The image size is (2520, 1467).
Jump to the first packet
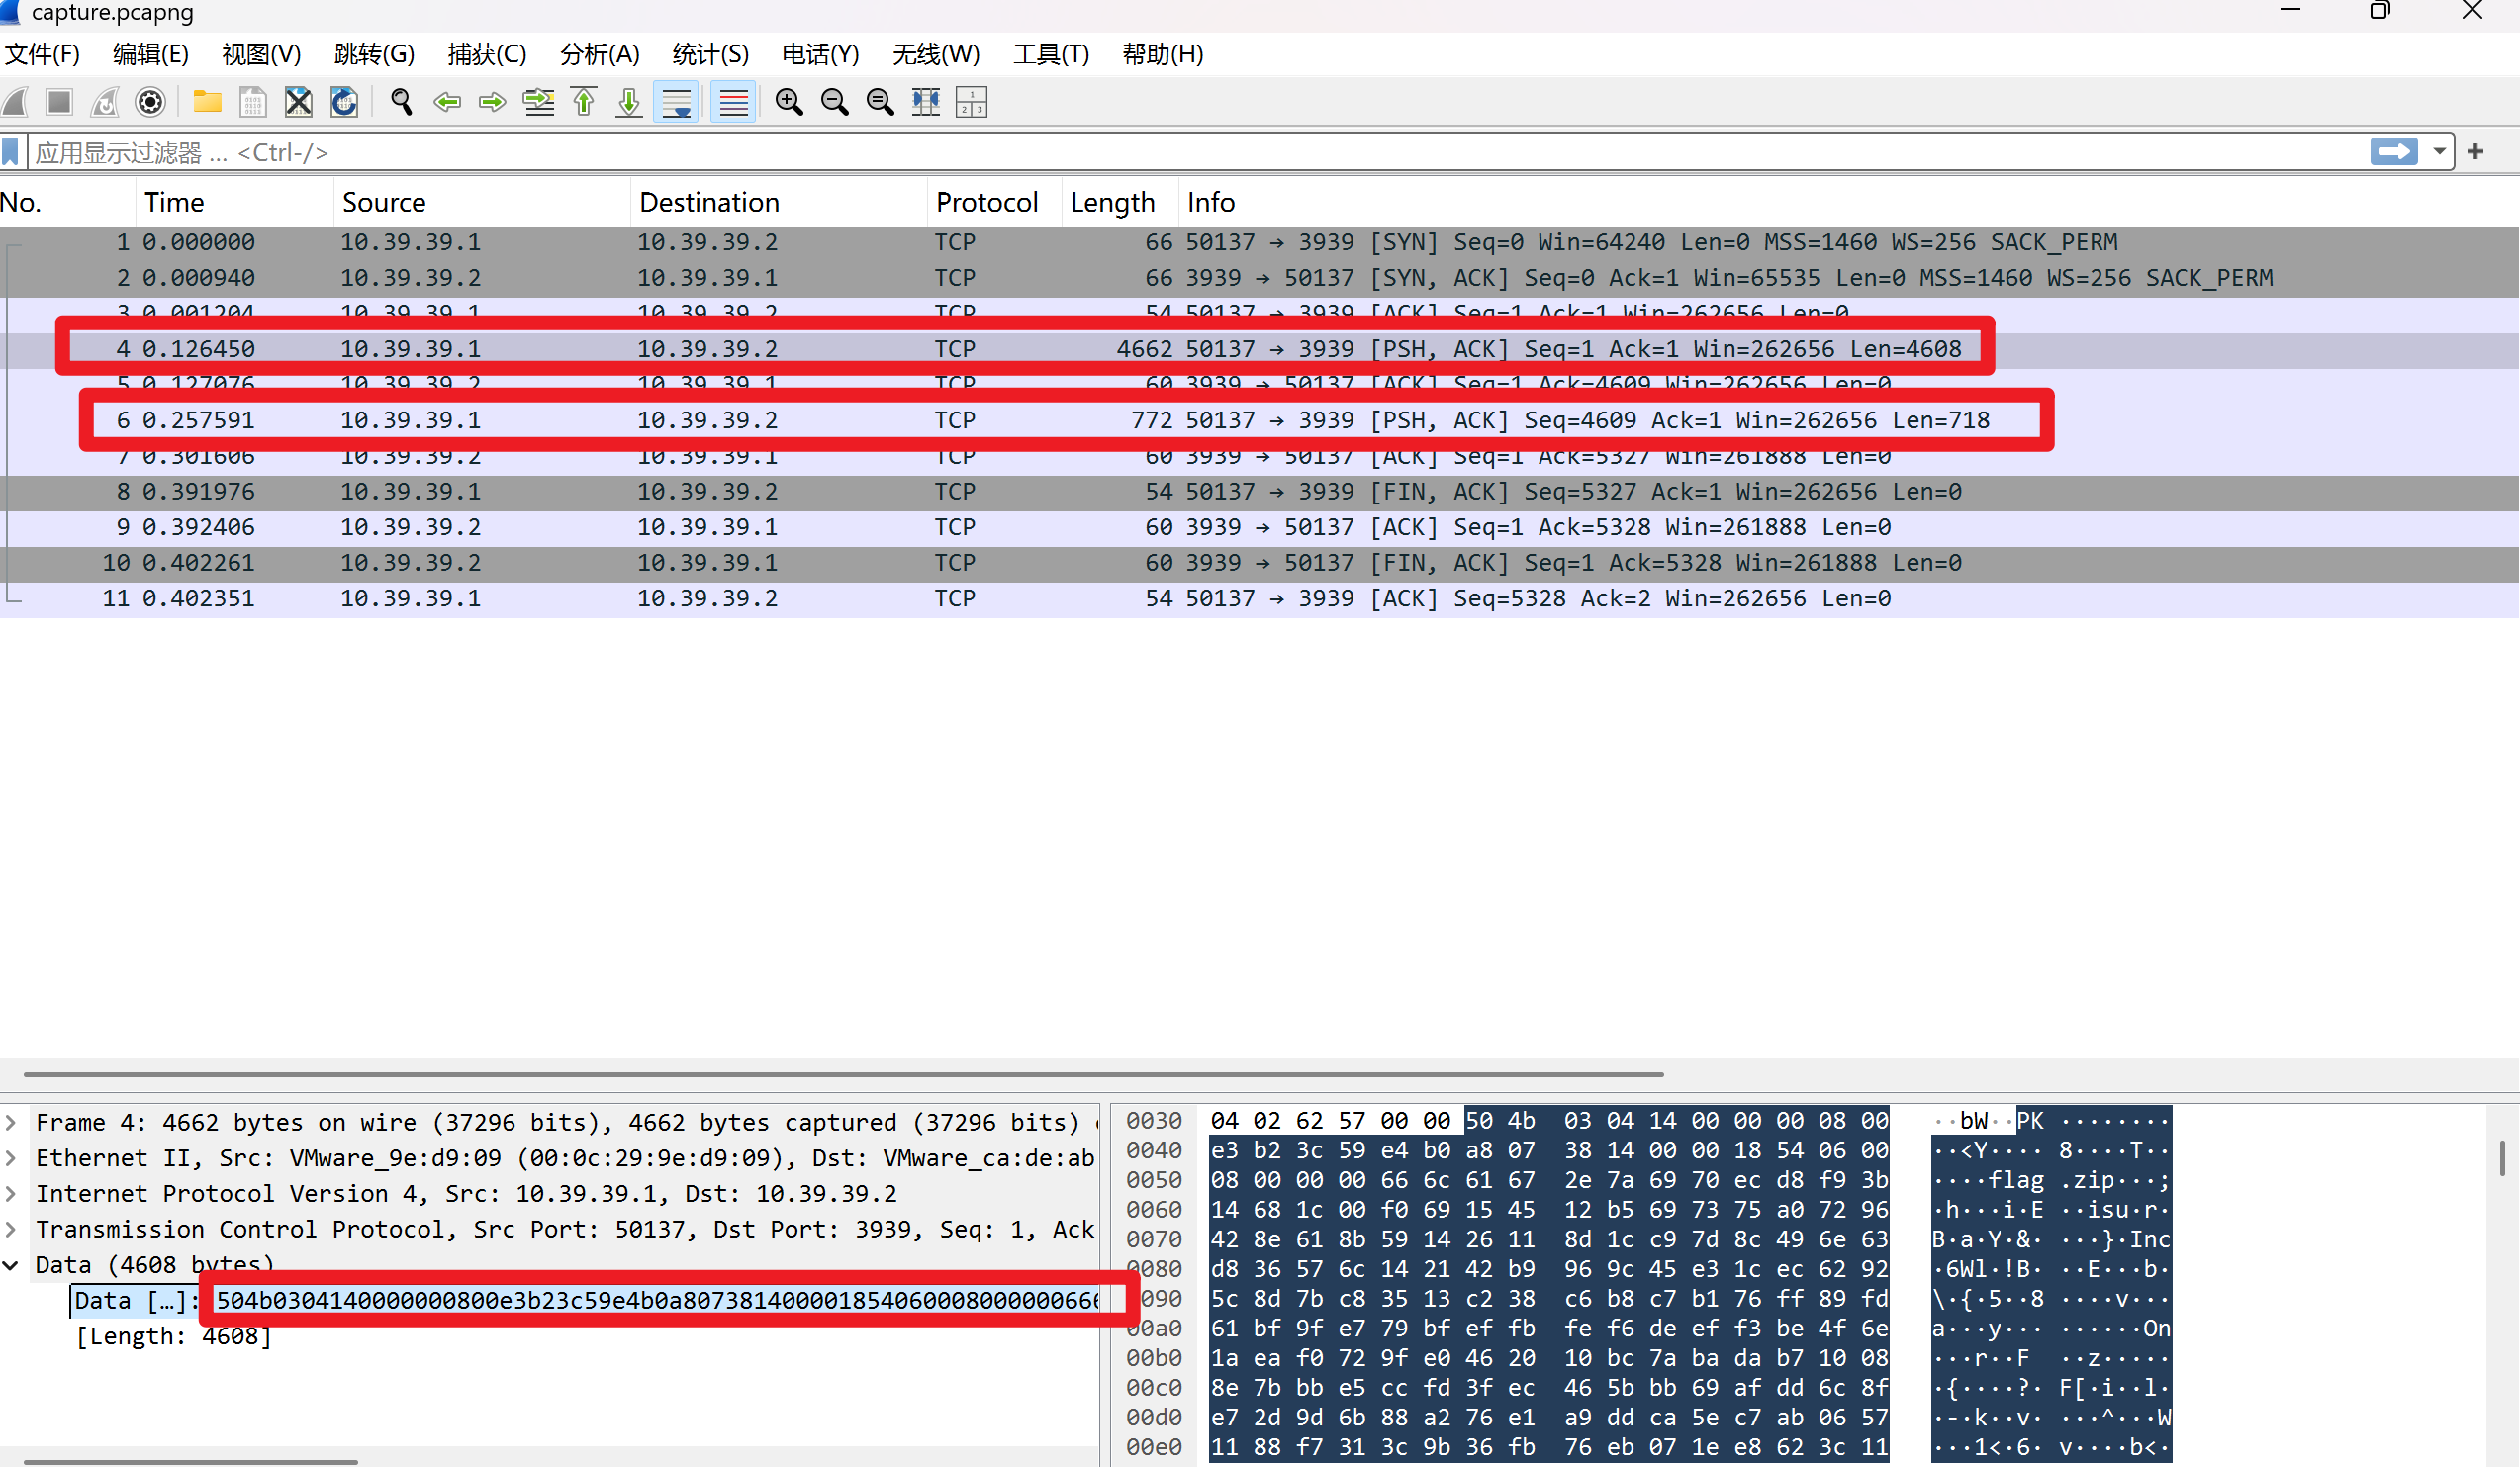583,102
